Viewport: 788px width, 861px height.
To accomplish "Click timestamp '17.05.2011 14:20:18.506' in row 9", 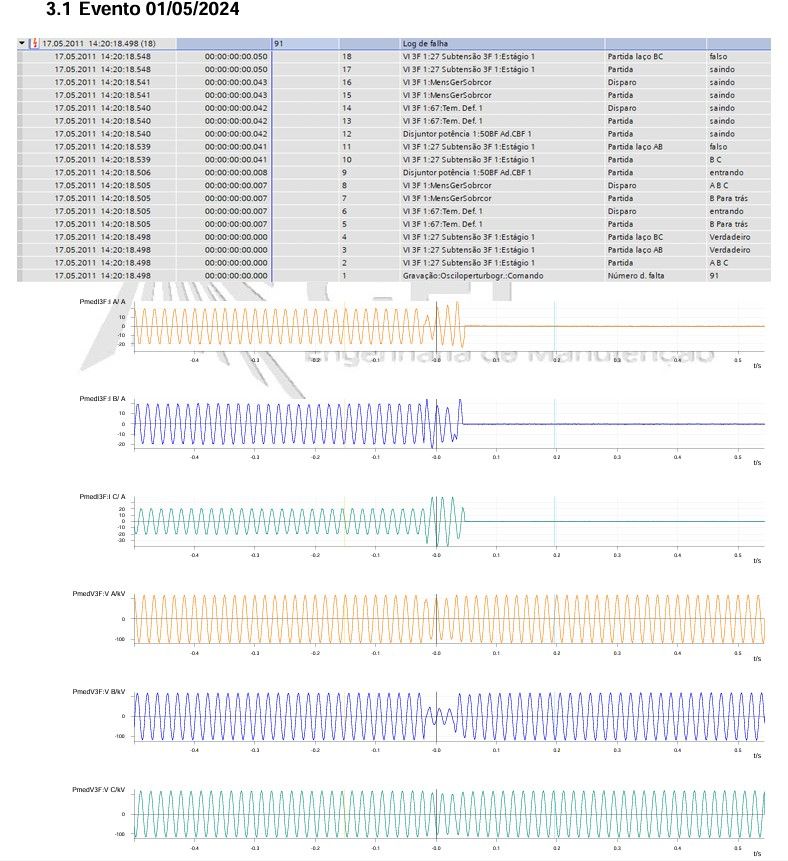I will point(102,172).
